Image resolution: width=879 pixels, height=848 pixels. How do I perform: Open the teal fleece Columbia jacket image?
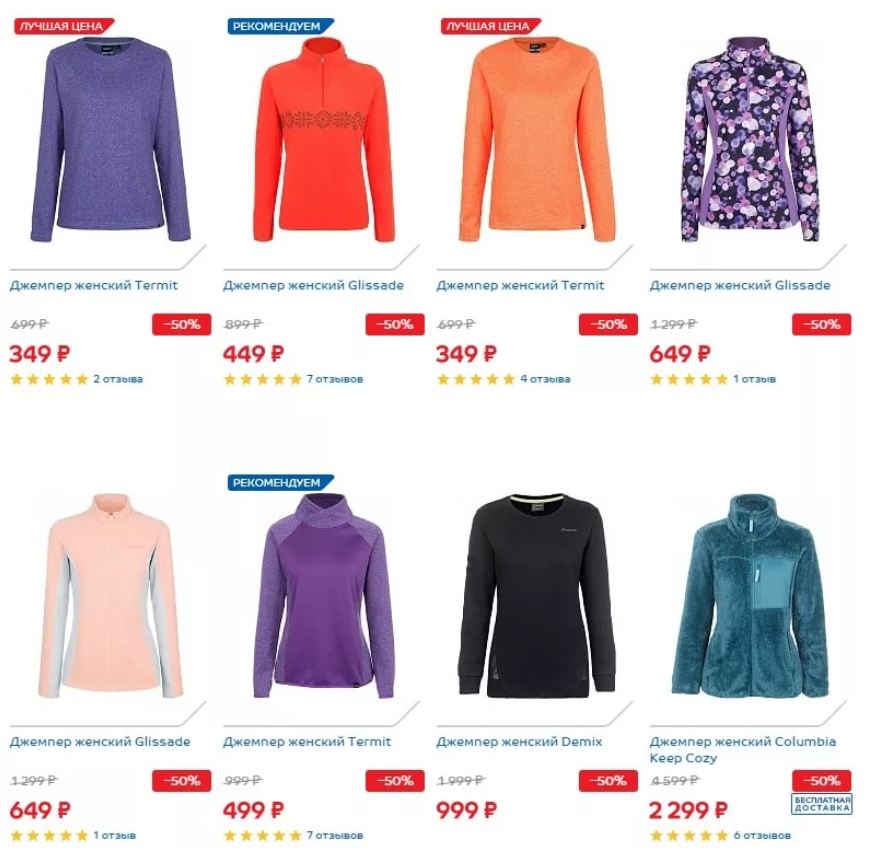coord(750,596)
